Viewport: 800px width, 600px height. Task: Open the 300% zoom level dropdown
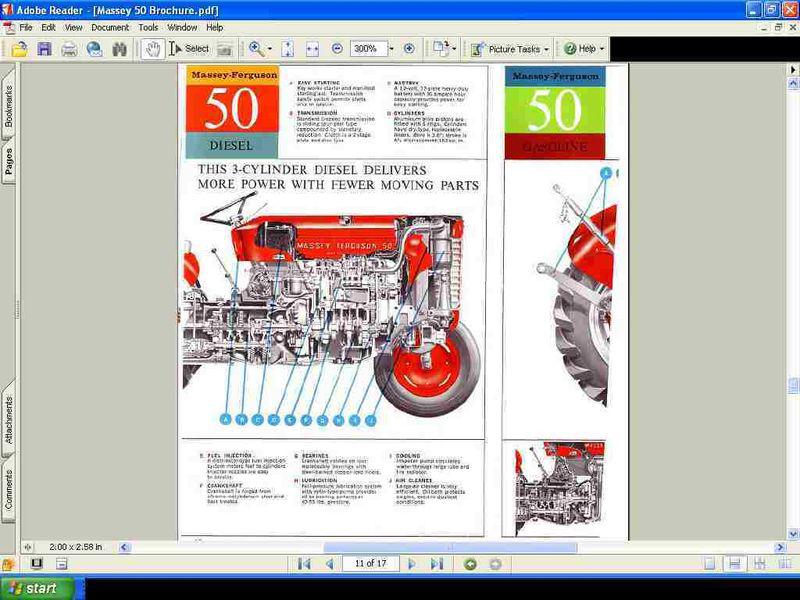(391, 48)
